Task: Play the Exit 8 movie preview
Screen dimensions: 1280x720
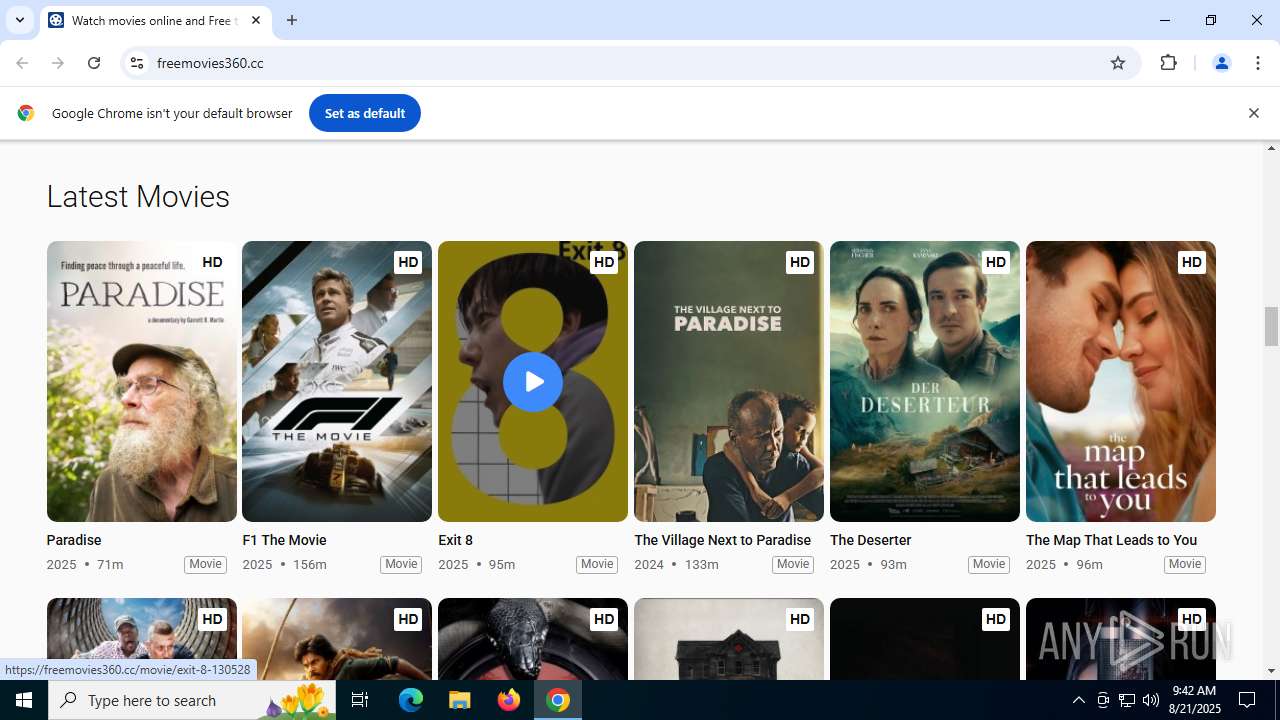Action: tap(532, 382)
